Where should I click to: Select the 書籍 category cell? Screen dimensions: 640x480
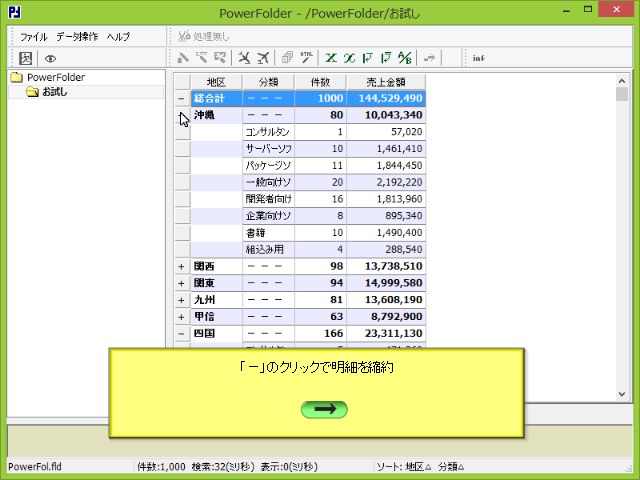[269, 233]
